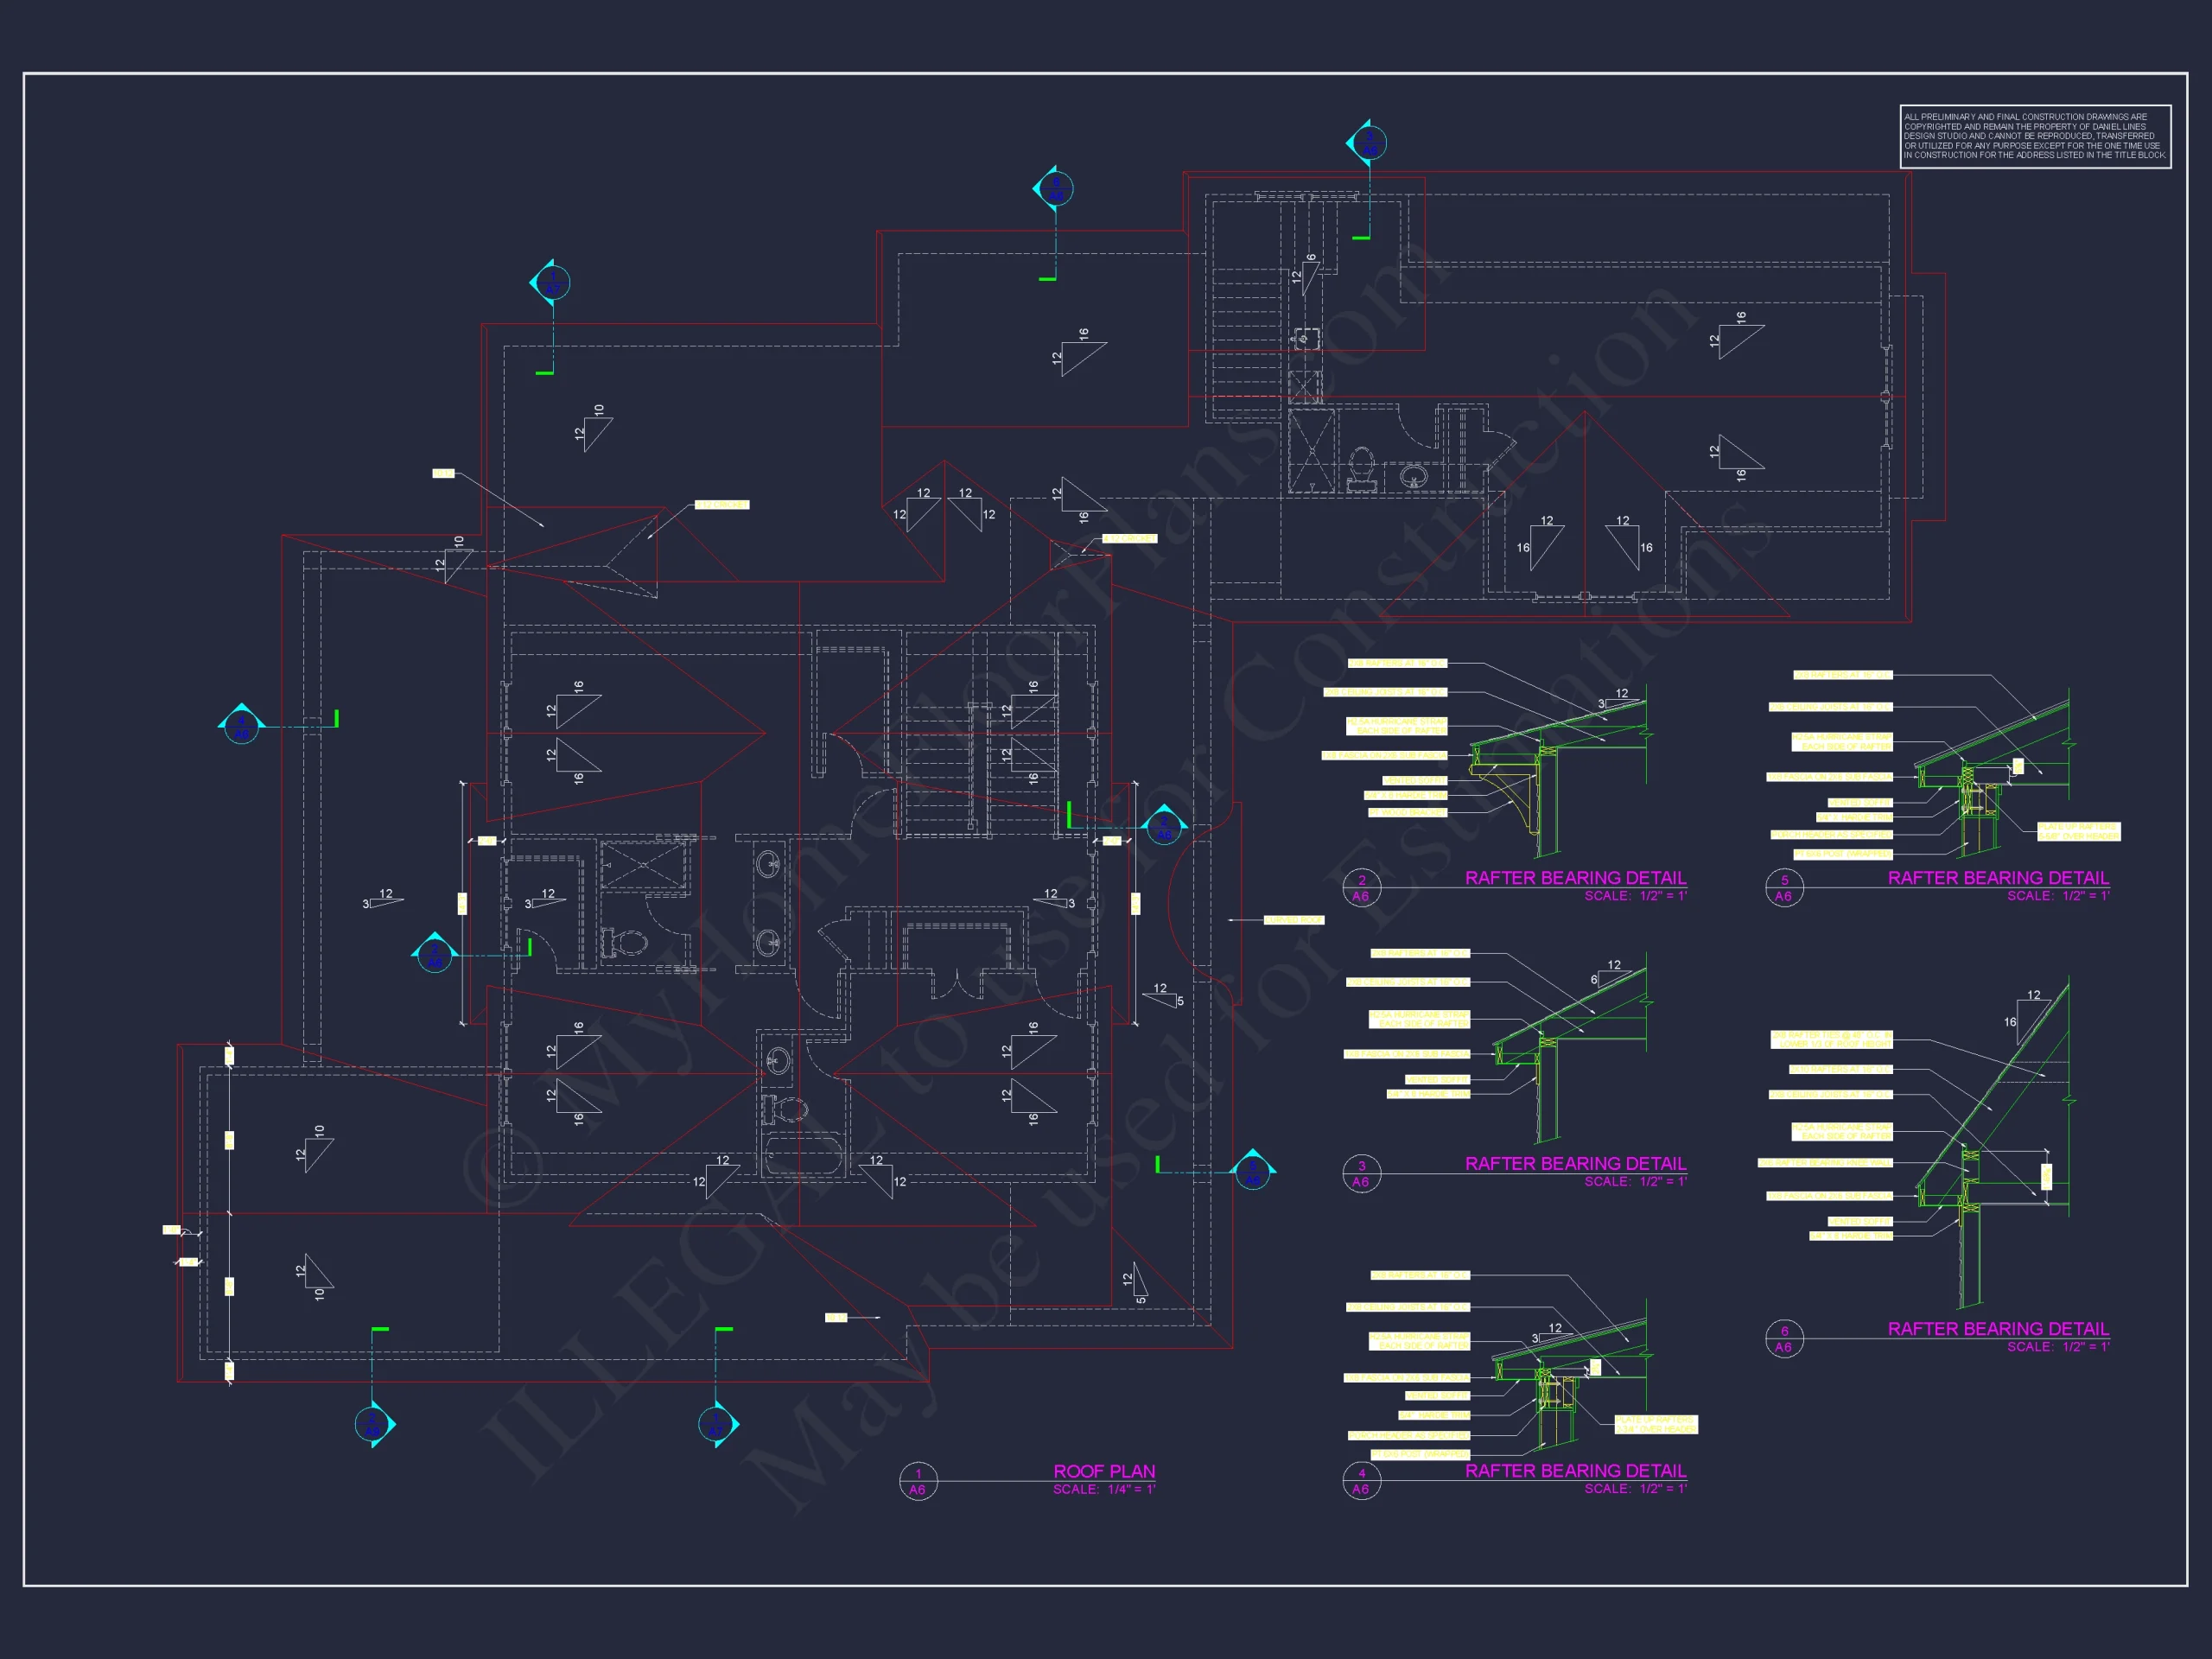Click the shower stall symbol in left bathroom
The image size is (2212, 1659).
(643, 866)
